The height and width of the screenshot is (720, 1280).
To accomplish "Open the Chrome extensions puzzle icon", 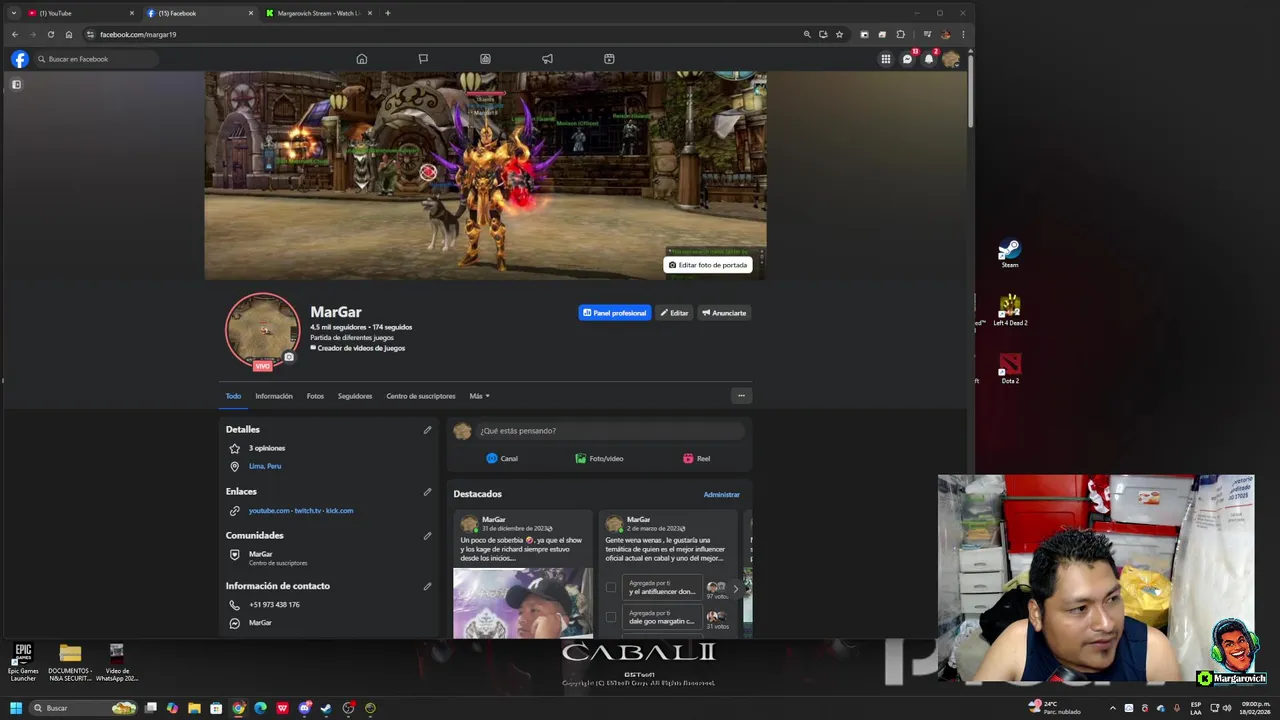I will (x=900, y=34).
